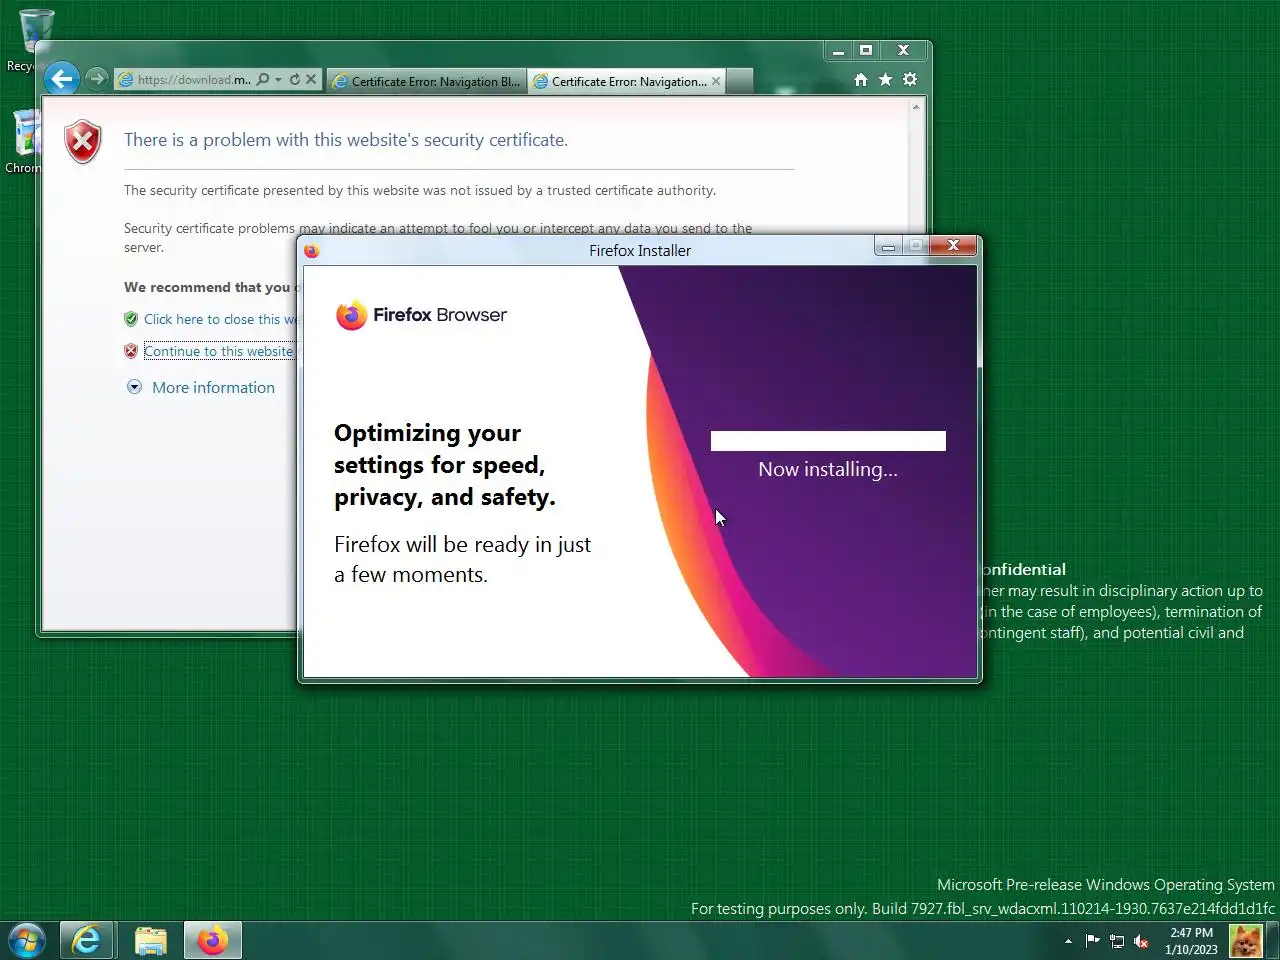
Task: Click the 'Now installing...' status text
Action: [828, 469]
